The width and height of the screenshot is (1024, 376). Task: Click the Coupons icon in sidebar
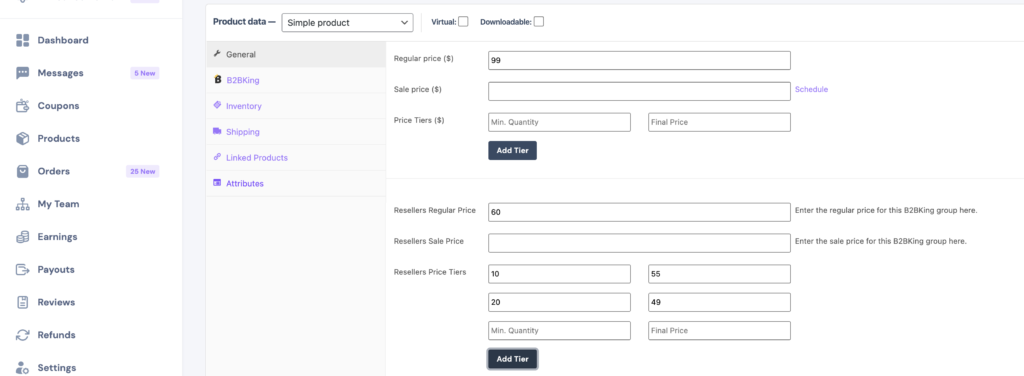(x=23, y=106)
